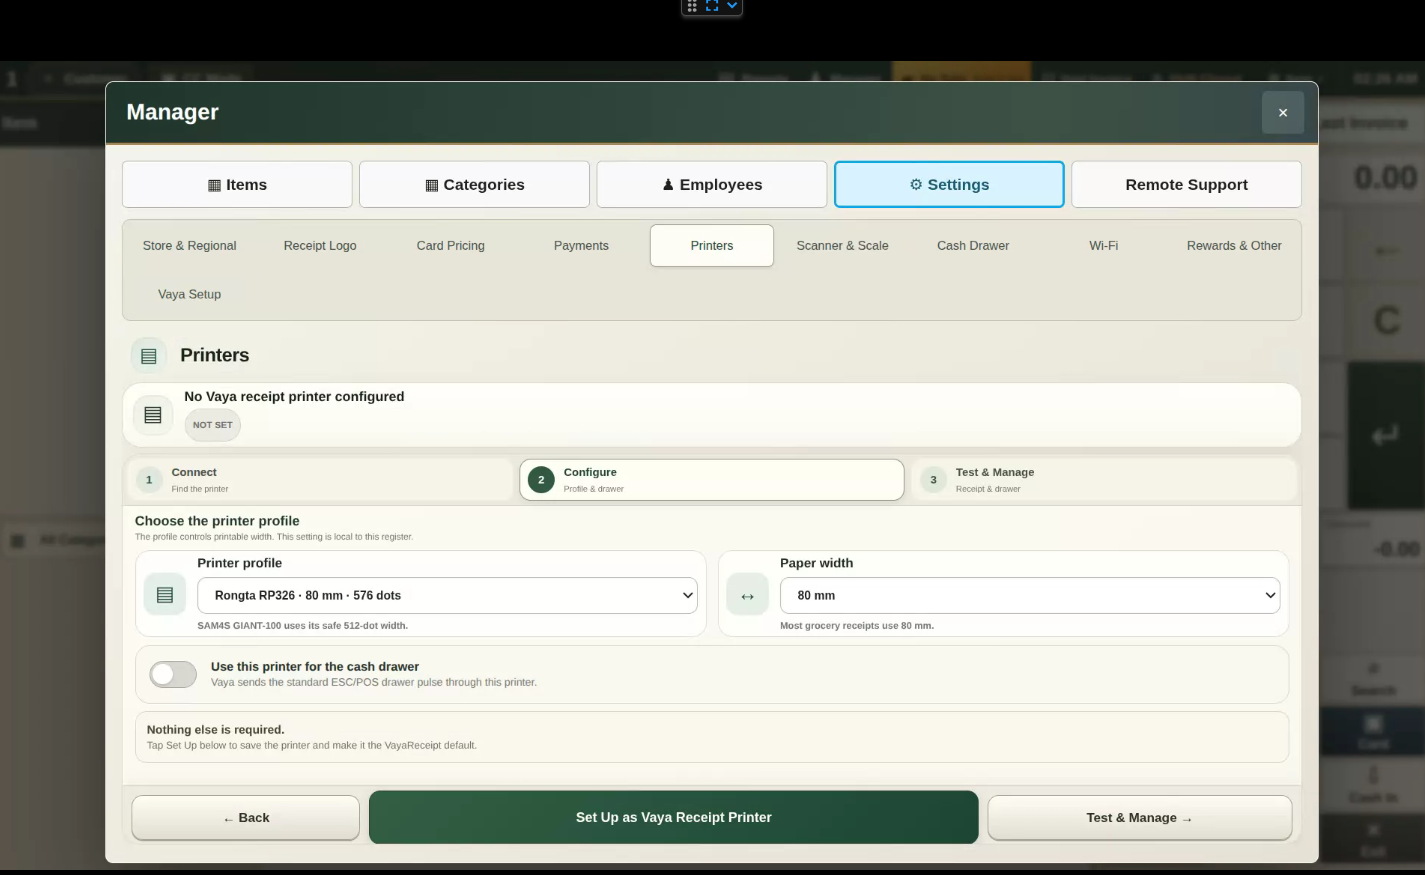This screenshot has width=1425, height=875.
Task: Click the Test & Manage arrow button
Action: (1140, 818)
